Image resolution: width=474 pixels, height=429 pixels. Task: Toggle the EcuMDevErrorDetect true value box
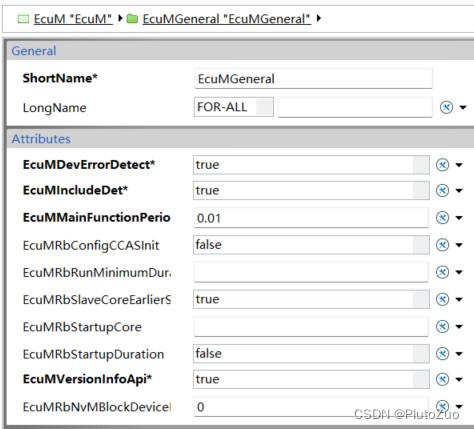pyautogui.click(x=311, y=165)
